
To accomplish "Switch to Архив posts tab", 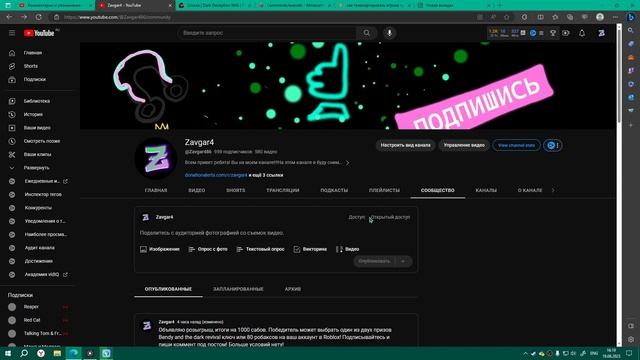I will (x=293, y=289).
